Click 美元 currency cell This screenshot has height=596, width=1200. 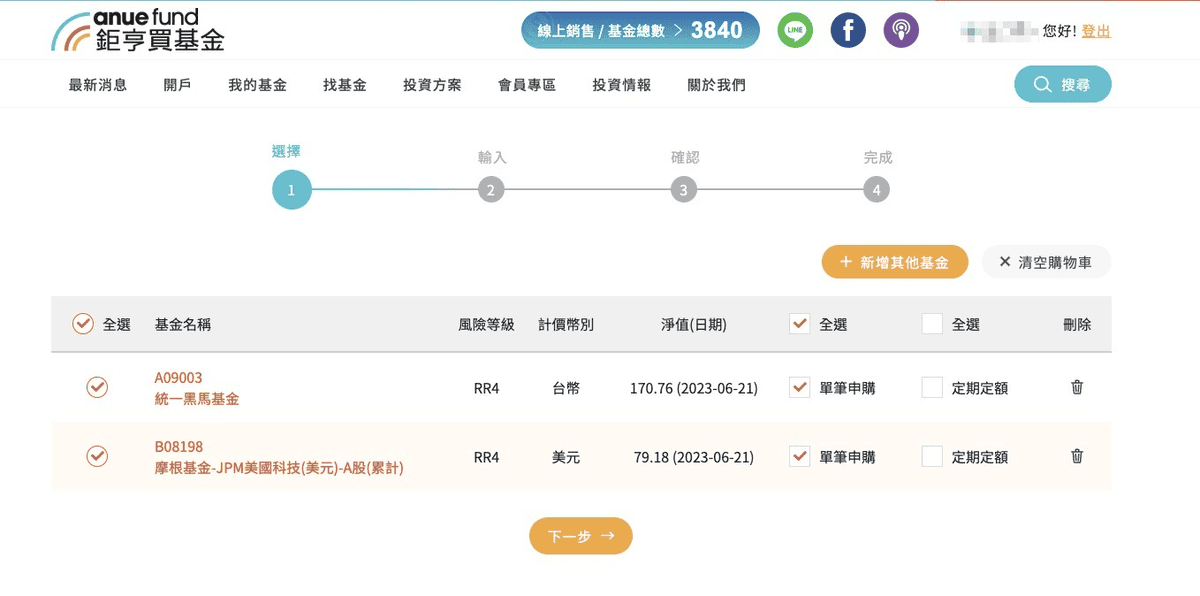coord(566,457)
